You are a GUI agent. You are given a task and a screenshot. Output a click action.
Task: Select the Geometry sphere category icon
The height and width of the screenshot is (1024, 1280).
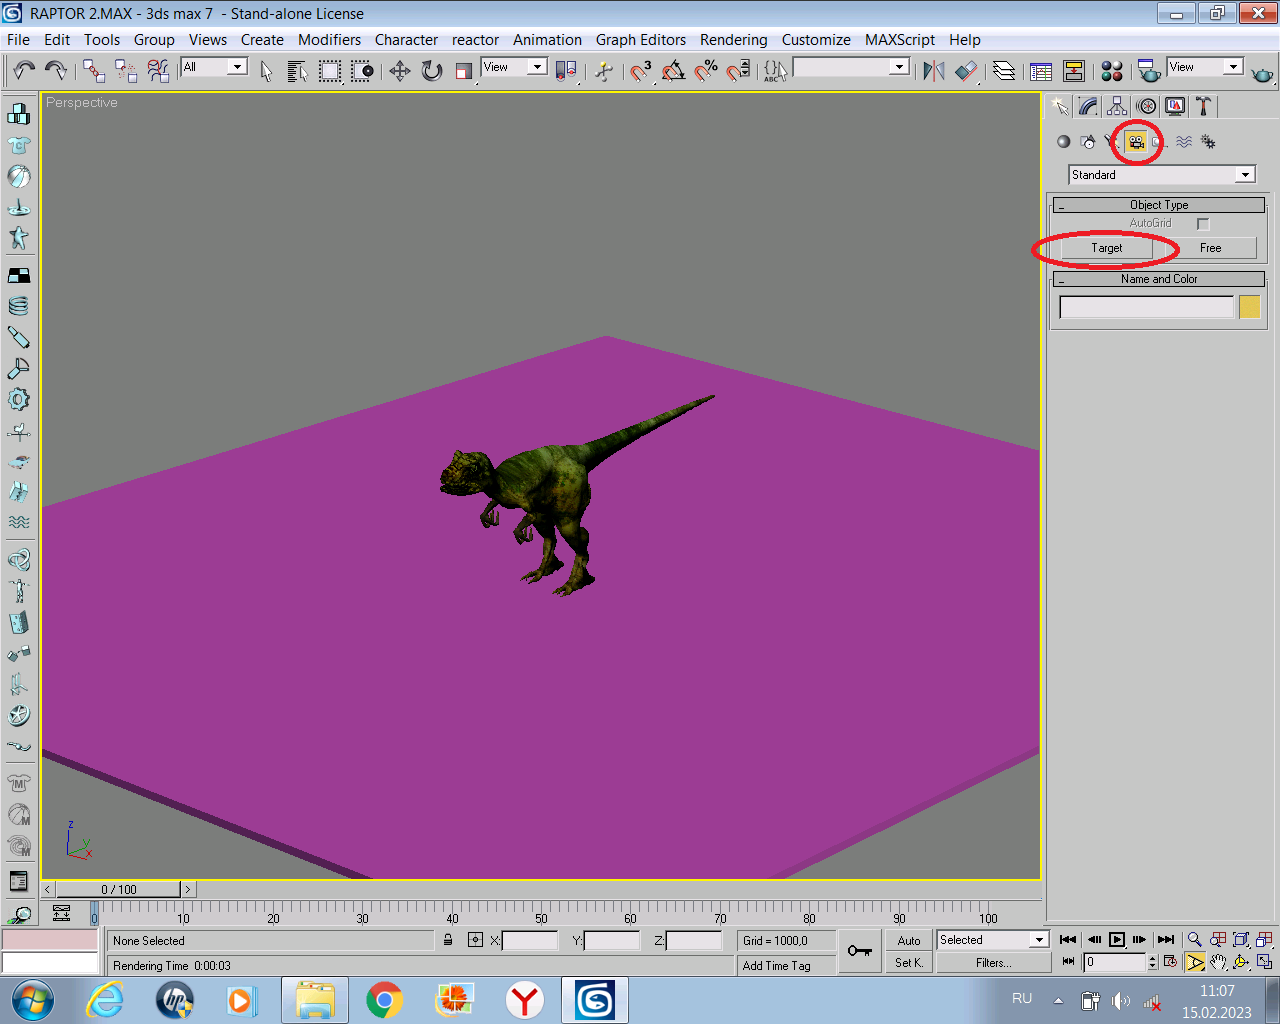pyautogui.click(x=1064, y=142)
